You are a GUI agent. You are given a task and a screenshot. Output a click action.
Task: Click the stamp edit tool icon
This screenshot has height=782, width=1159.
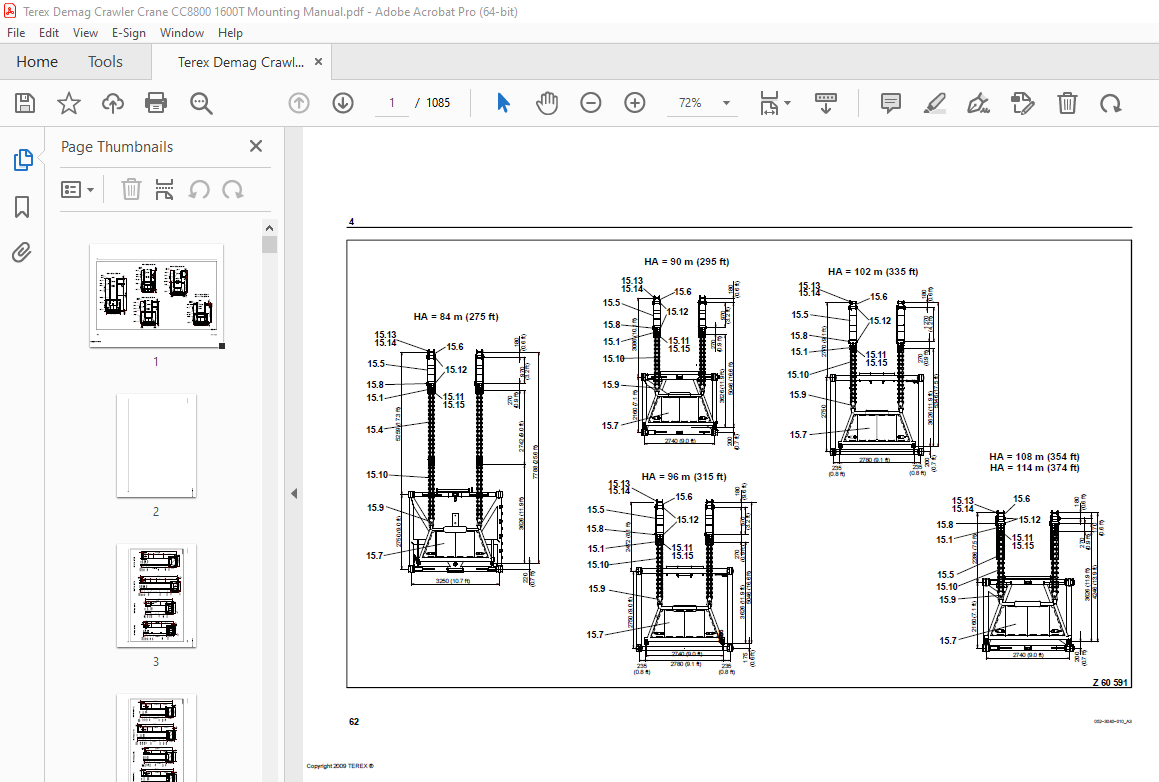pyautogui.click(x=1023, y=103)
